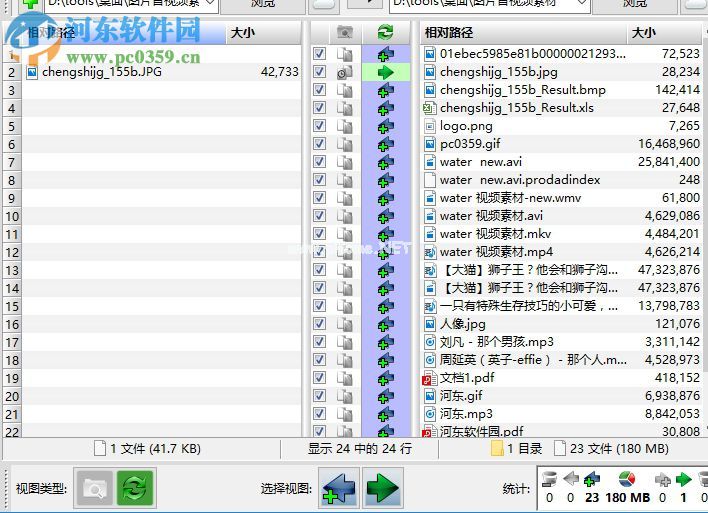Image resolution: width=708 pixels, height=513 pixels.
Task: Select right file water new.avi.prodadindex
Action: [x=520, y=180]
